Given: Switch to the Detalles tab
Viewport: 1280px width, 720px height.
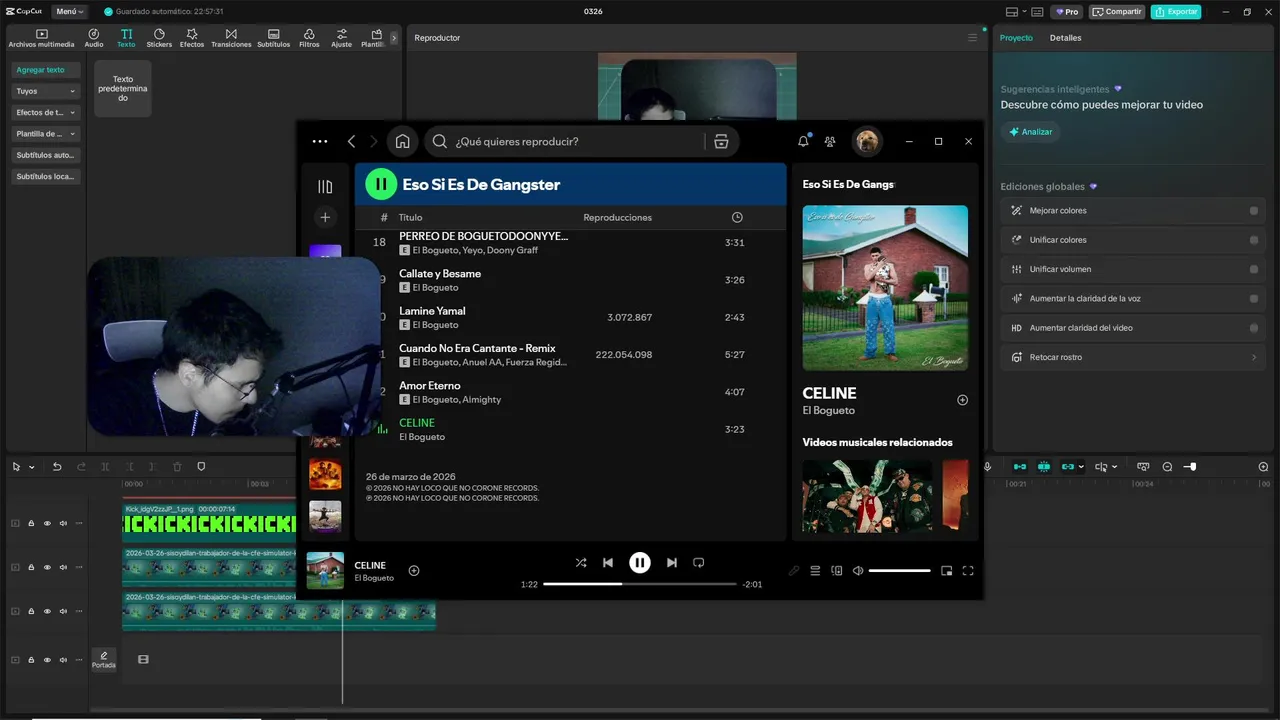Looking at the screenshot, I should pyautogui.click(x=1065, y=38).
